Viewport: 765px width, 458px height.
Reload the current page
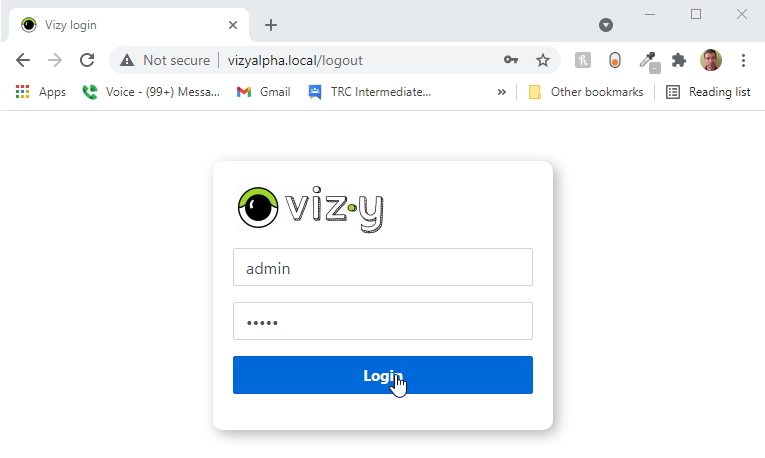coord(87,60)
